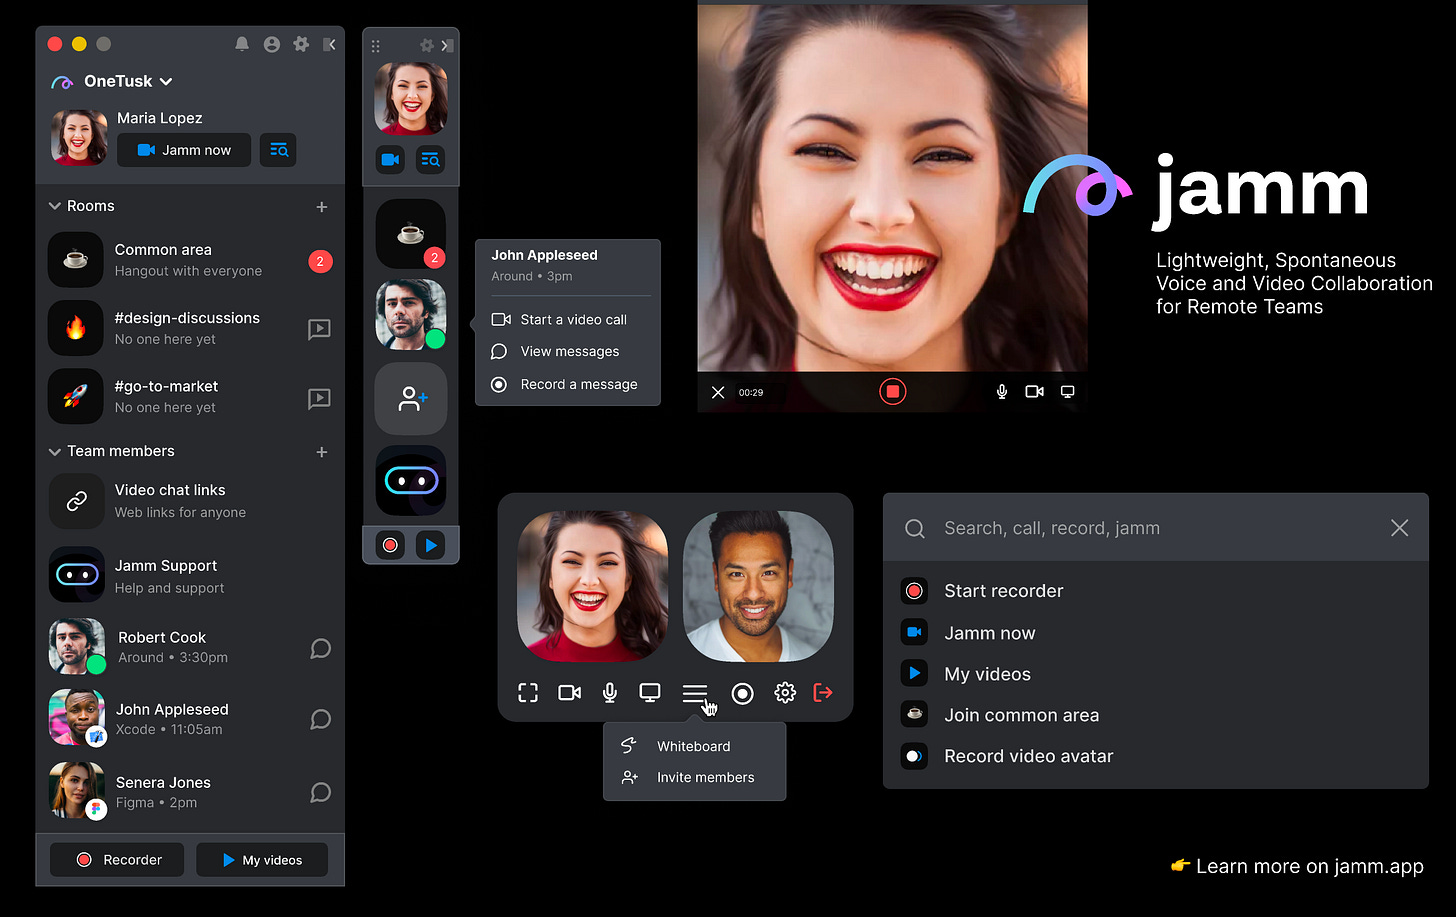This screenshot has width=1456, height=917.
Task: Click the My videos button
Action: (262, 860)
